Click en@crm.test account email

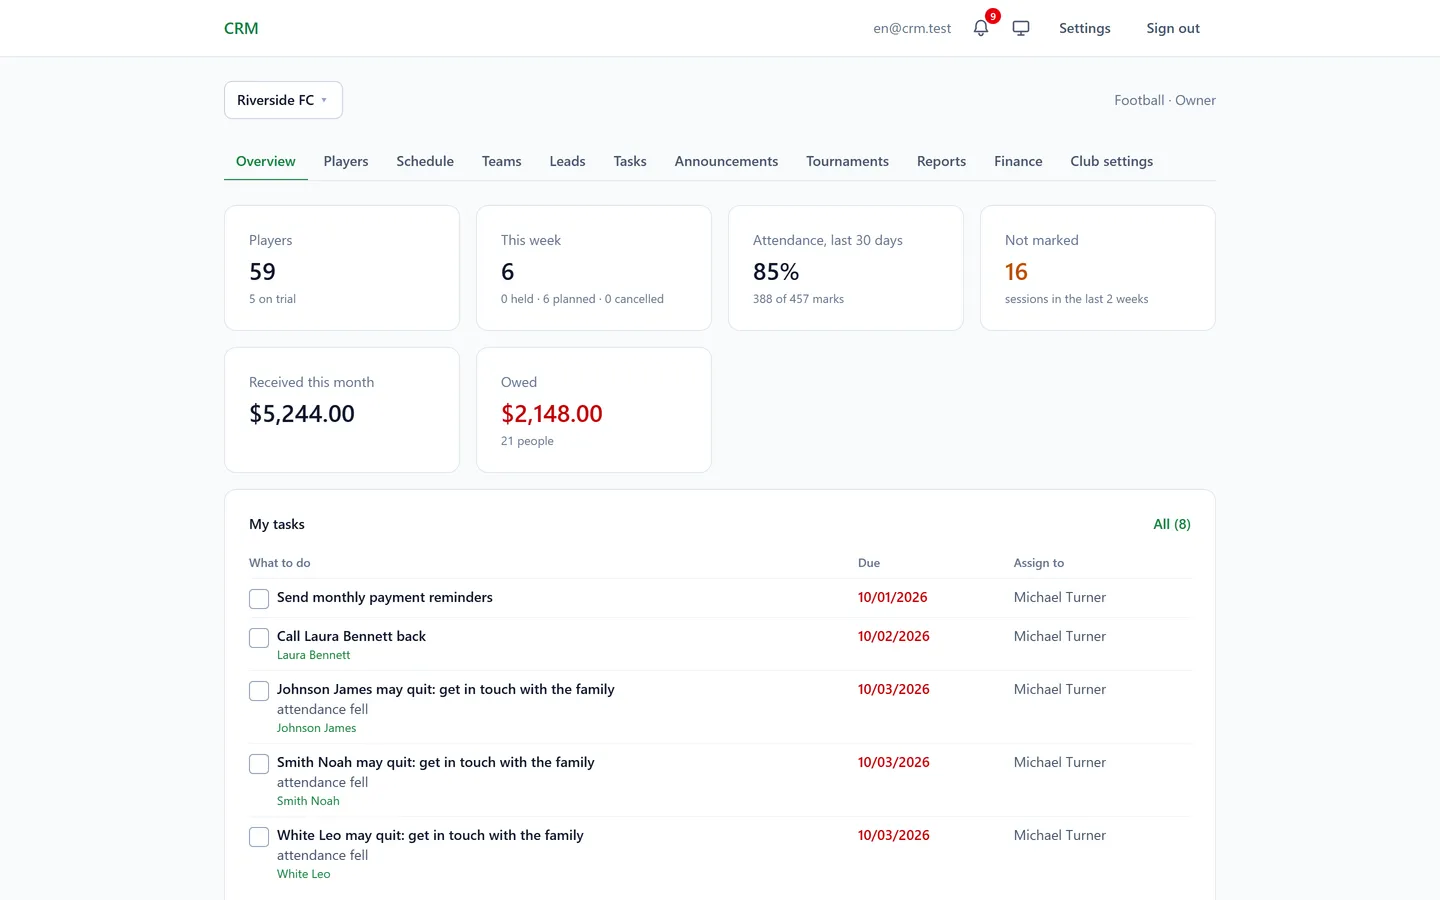click(x=912, y=28)
